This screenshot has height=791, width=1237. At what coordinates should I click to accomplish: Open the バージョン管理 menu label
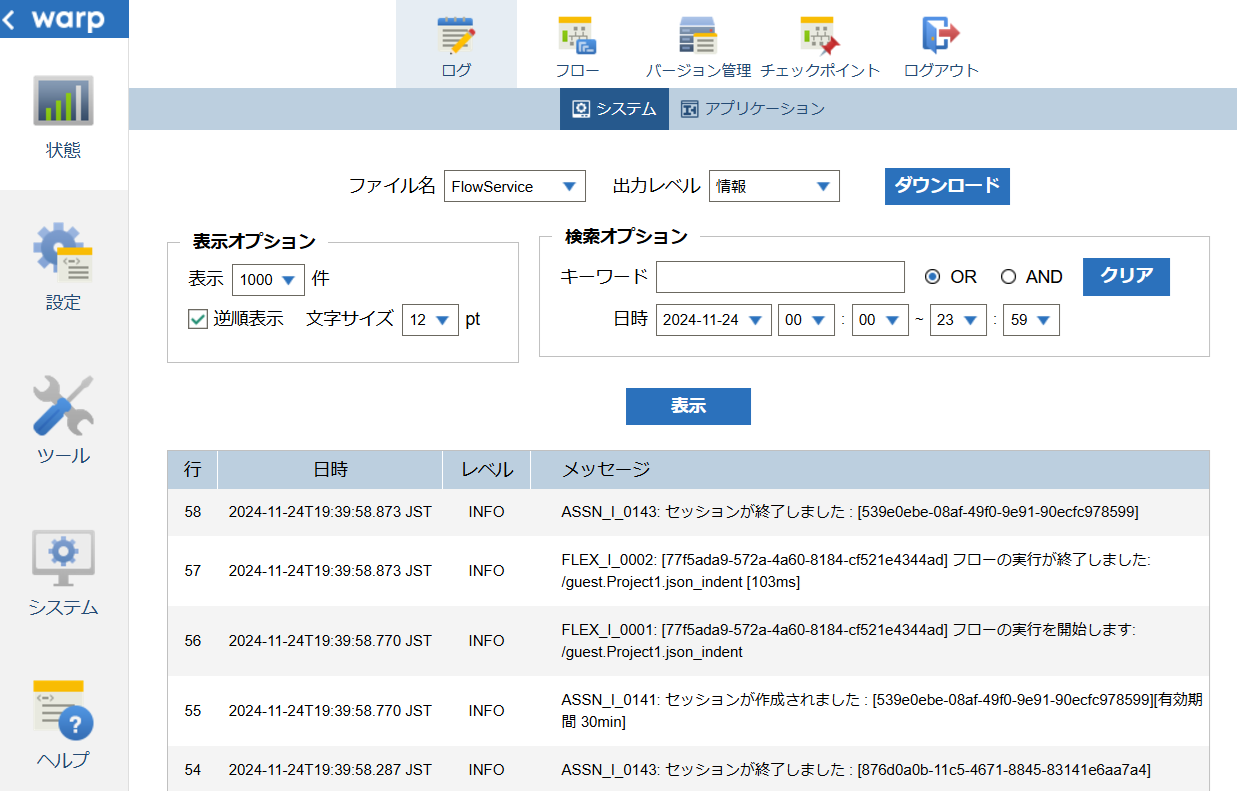(698, 71)
